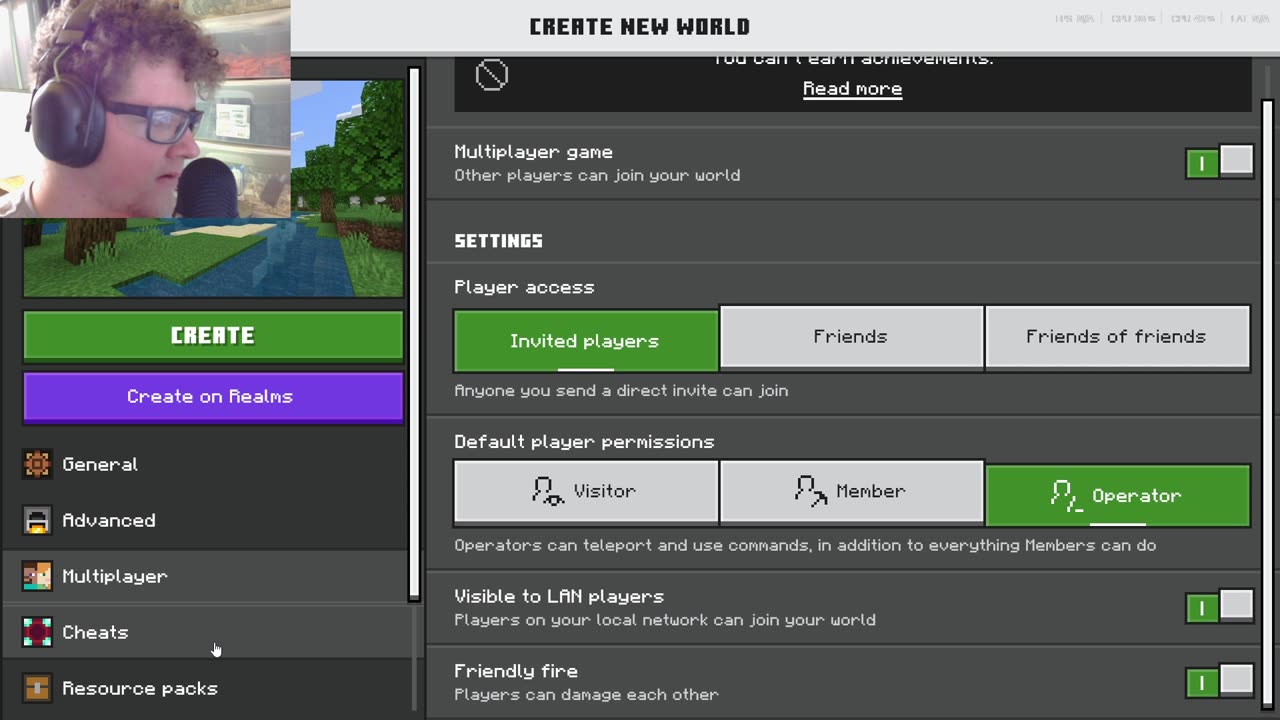Click the left sidebar scrollbar
This screenshot has width=1280, height=720.
414,335
